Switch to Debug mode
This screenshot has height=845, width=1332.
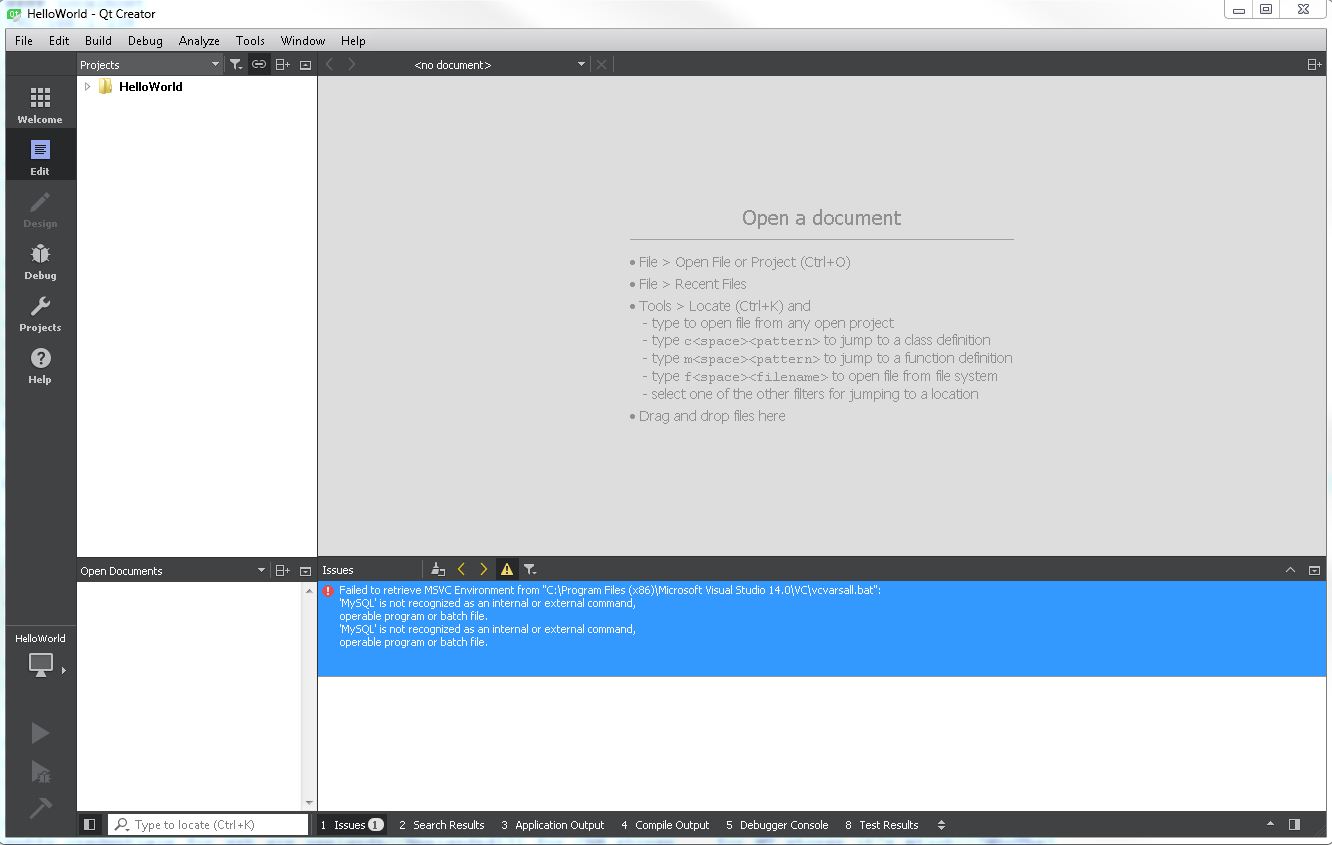(40, 260)
